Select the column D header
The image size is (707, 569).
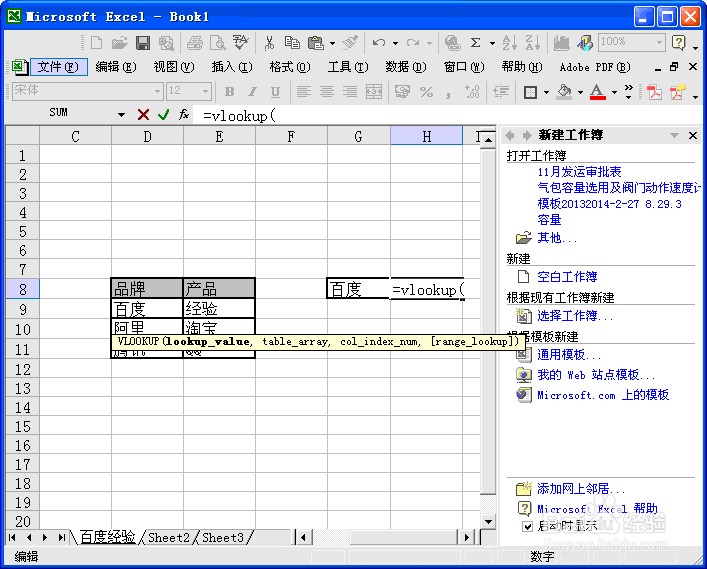point(147,136)
